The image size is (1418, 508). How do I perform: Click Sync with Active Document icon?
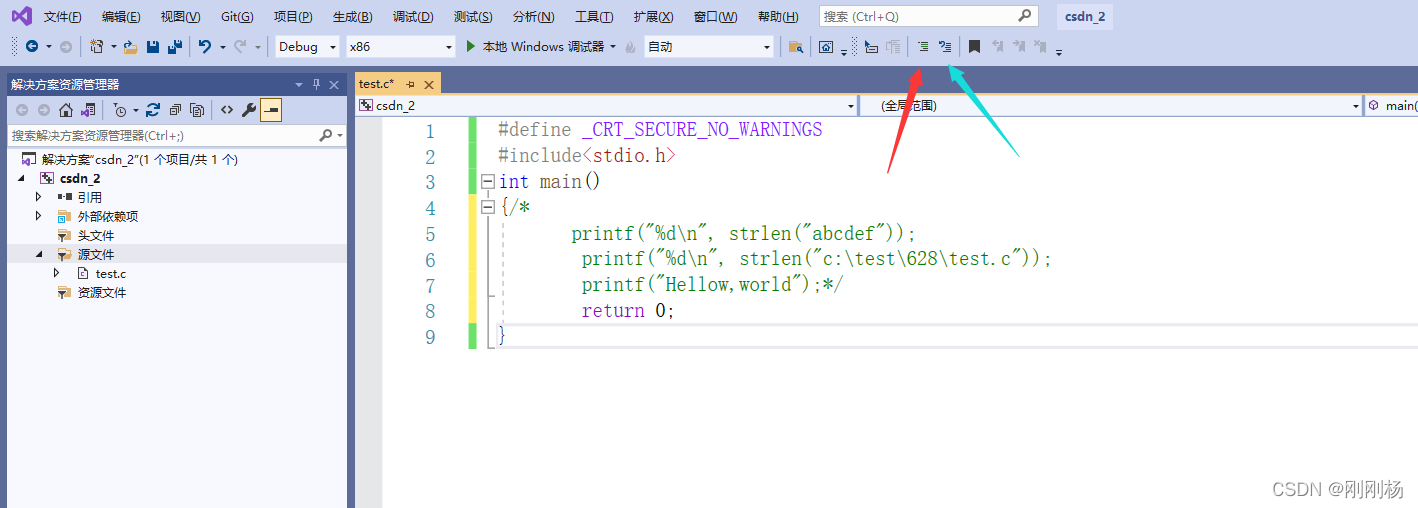click(x=153, y=110)
